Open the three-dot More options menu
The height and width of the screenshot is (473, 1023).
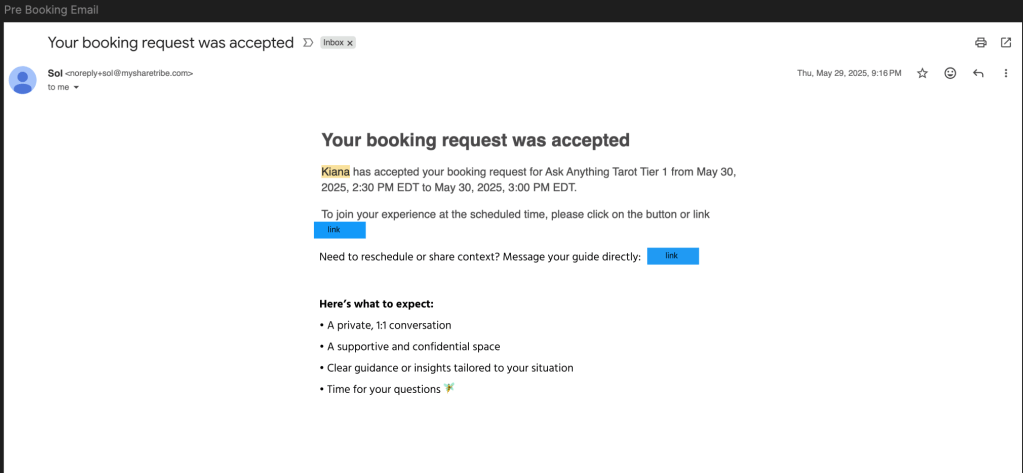pos(1006,73)
